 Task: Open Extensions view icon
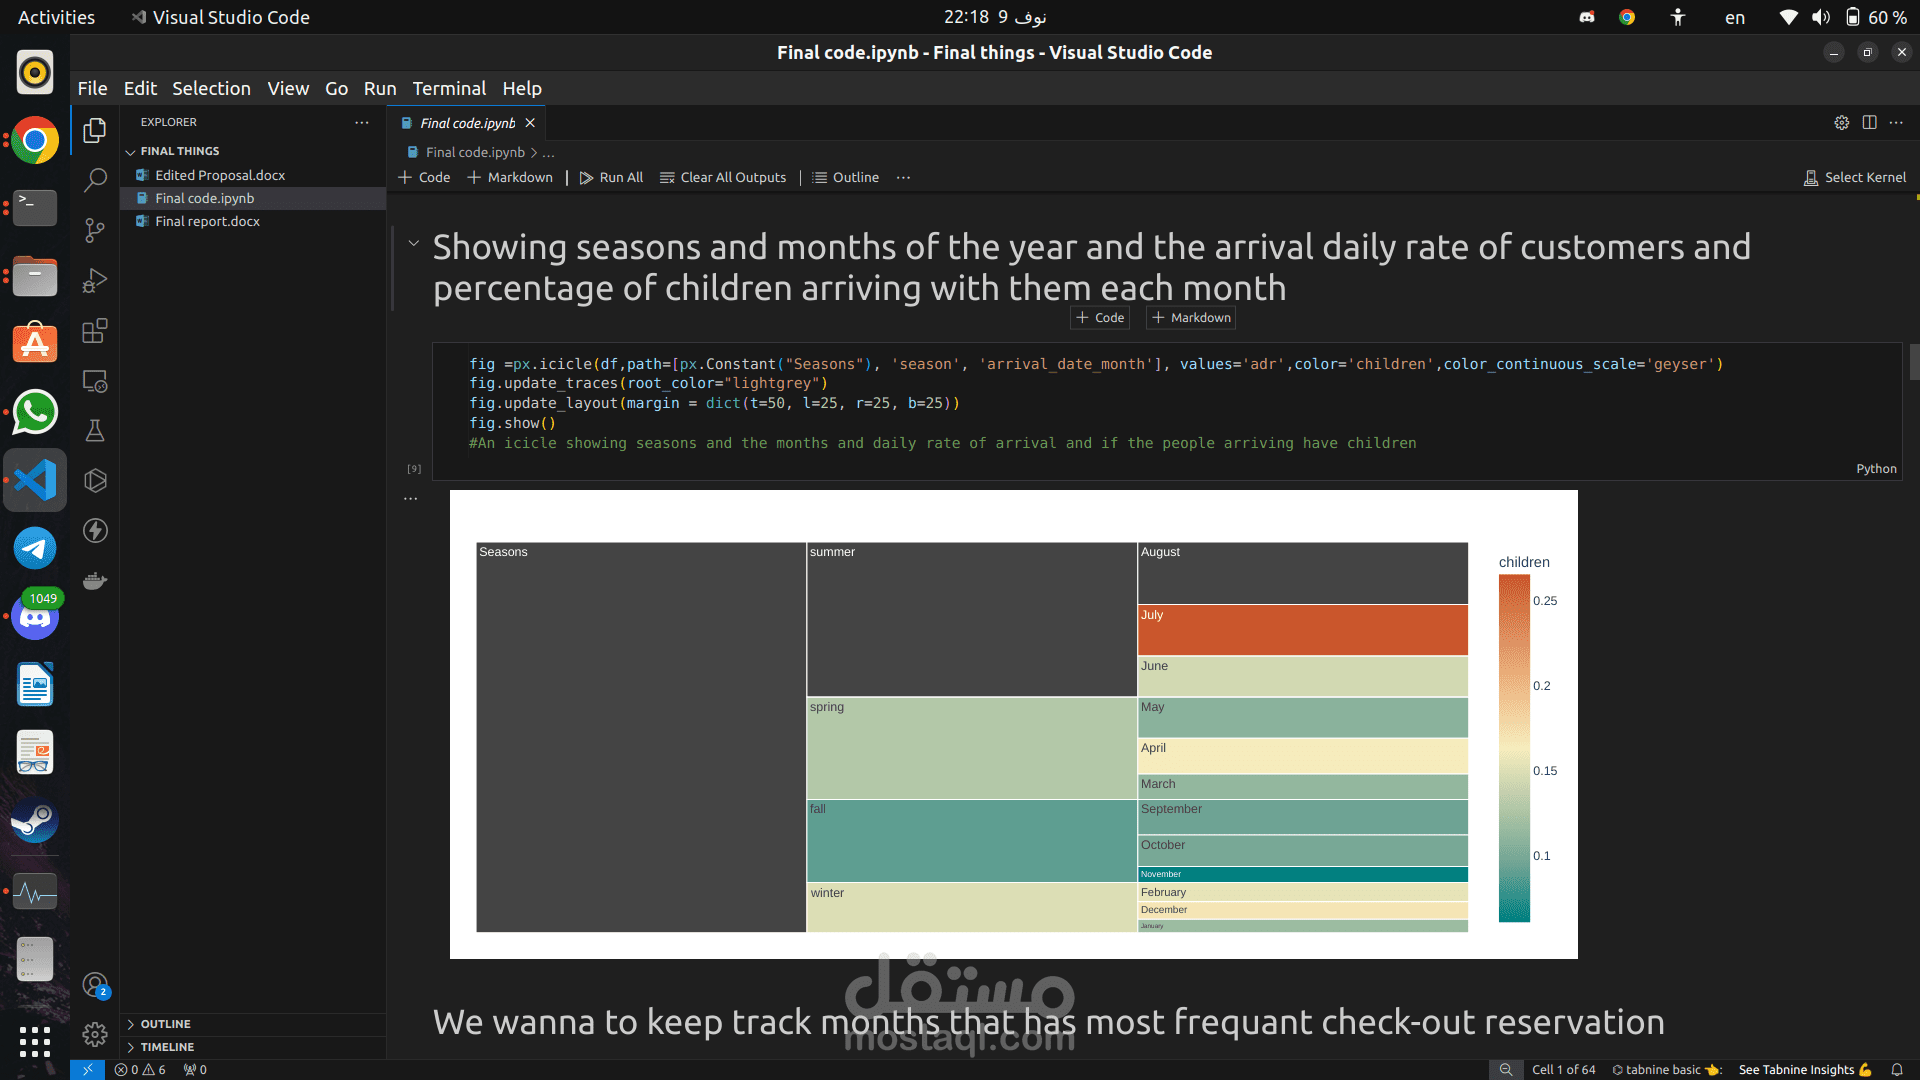(x=95, y=331)
